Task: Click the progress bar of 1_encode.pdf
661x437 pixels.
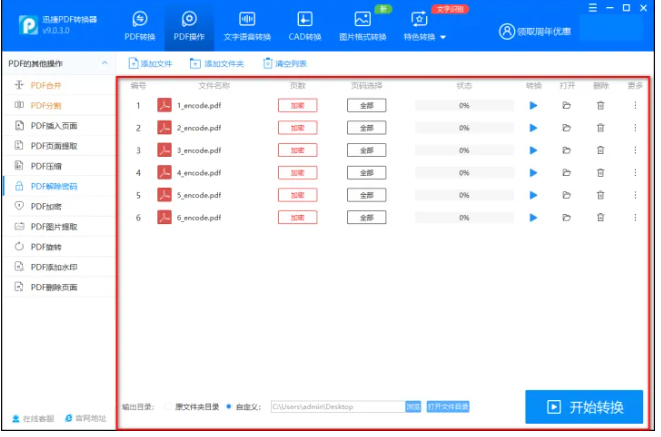Action: click(464, 105)
